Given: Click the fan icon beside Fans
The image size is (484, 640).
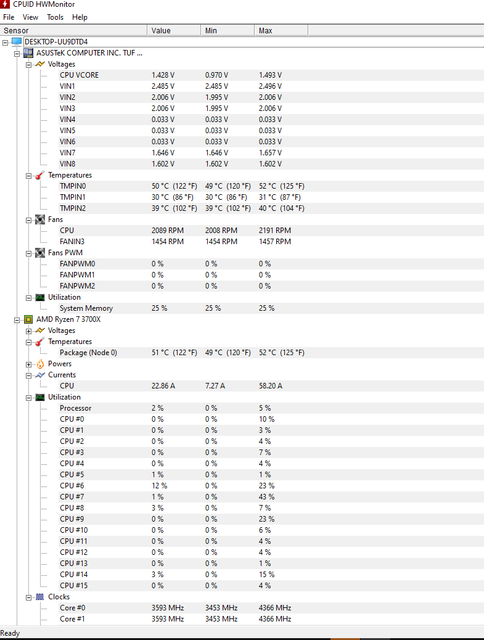Looking at the screenshot, I should (x=40, y=220).
